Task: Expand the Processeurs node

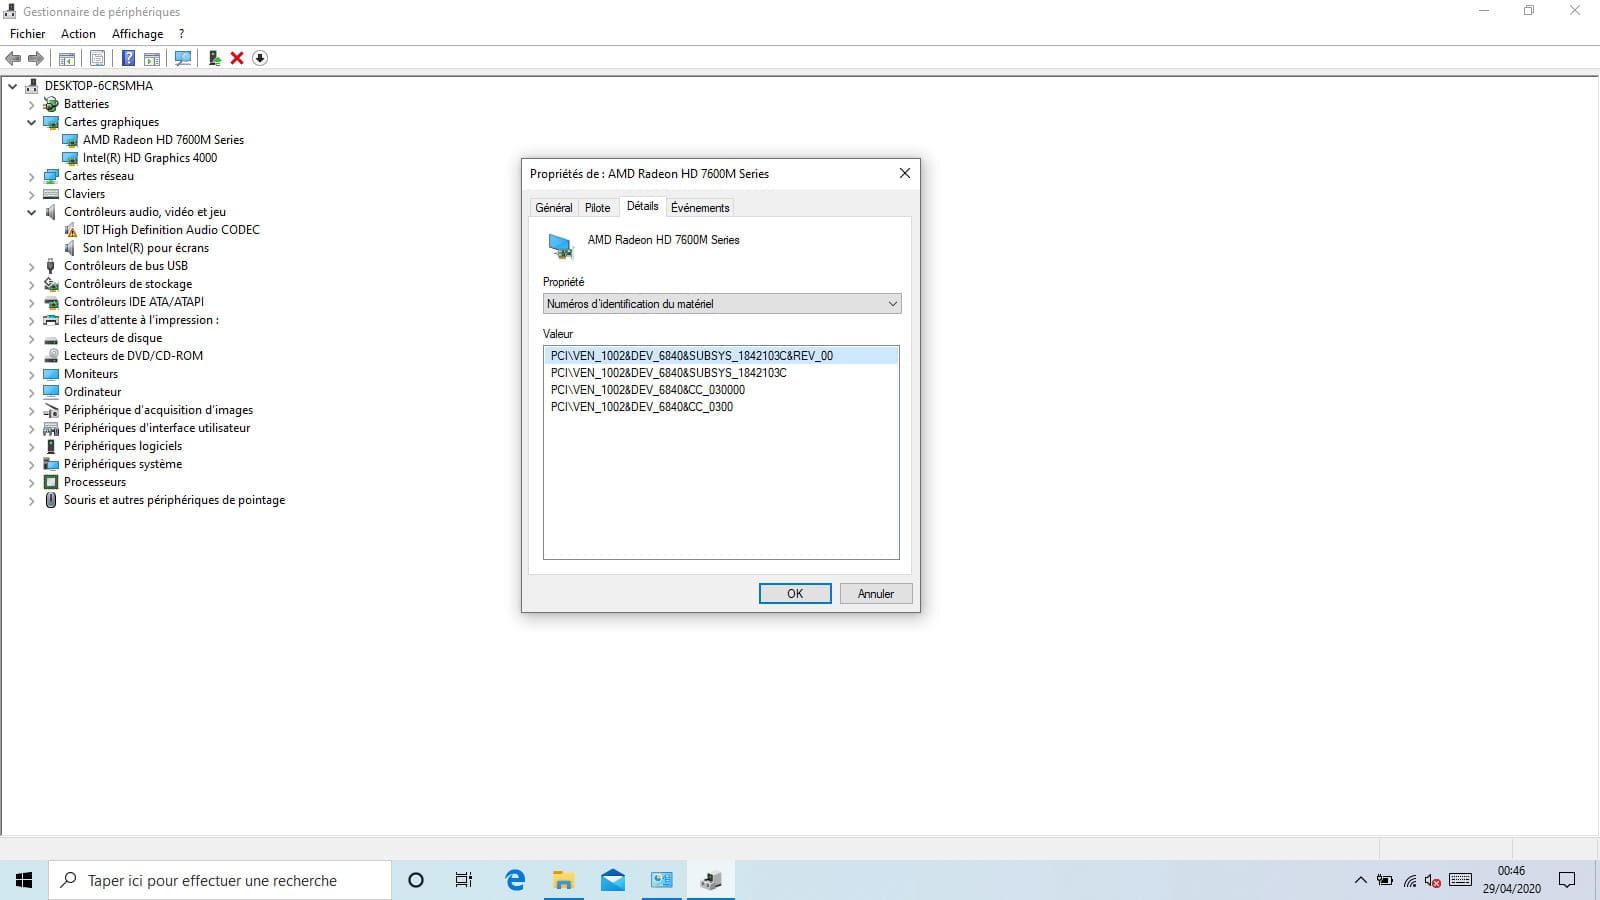Action: tap(31, 482)
